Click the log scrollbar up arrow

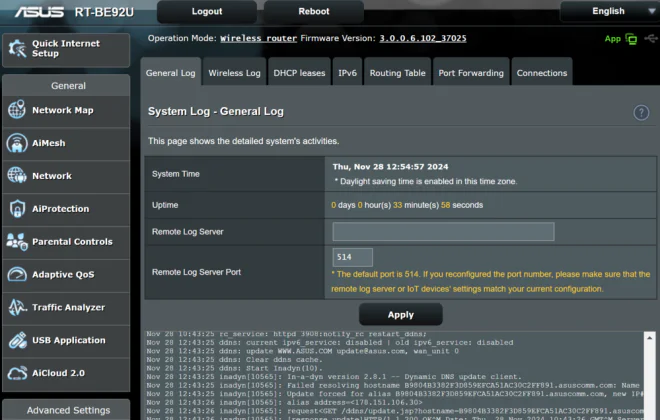(649, 338)
